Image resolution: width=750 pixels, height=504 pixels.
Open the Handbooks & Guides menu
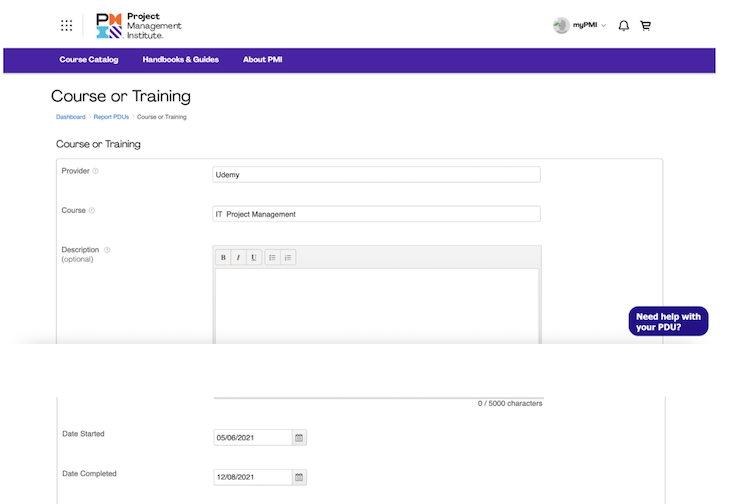click(x=180, y=60)
